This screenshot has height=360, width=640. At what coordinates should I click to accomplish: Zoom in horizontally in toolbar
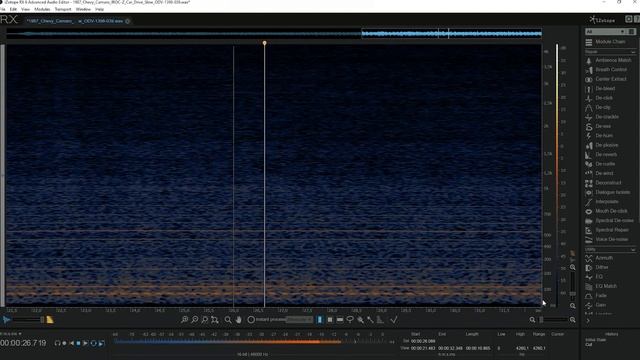click(x=185, y=320)
